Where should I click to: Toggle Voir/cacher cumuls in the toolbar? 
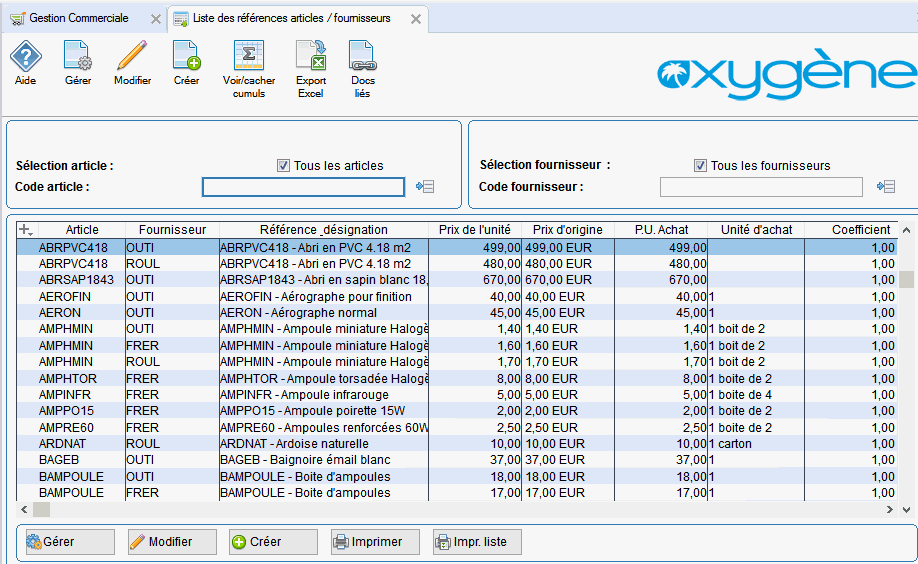249,69
